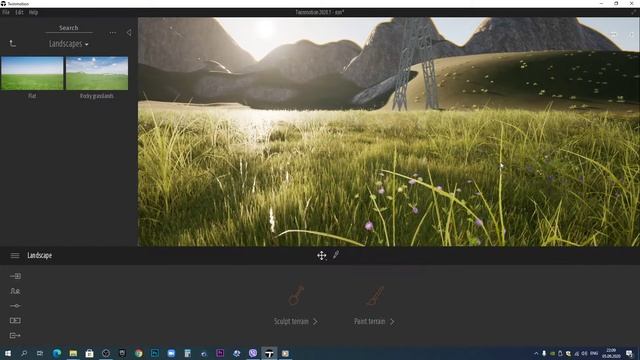
Task: Open Paint terrain options
Action: (x=370, y=322)
